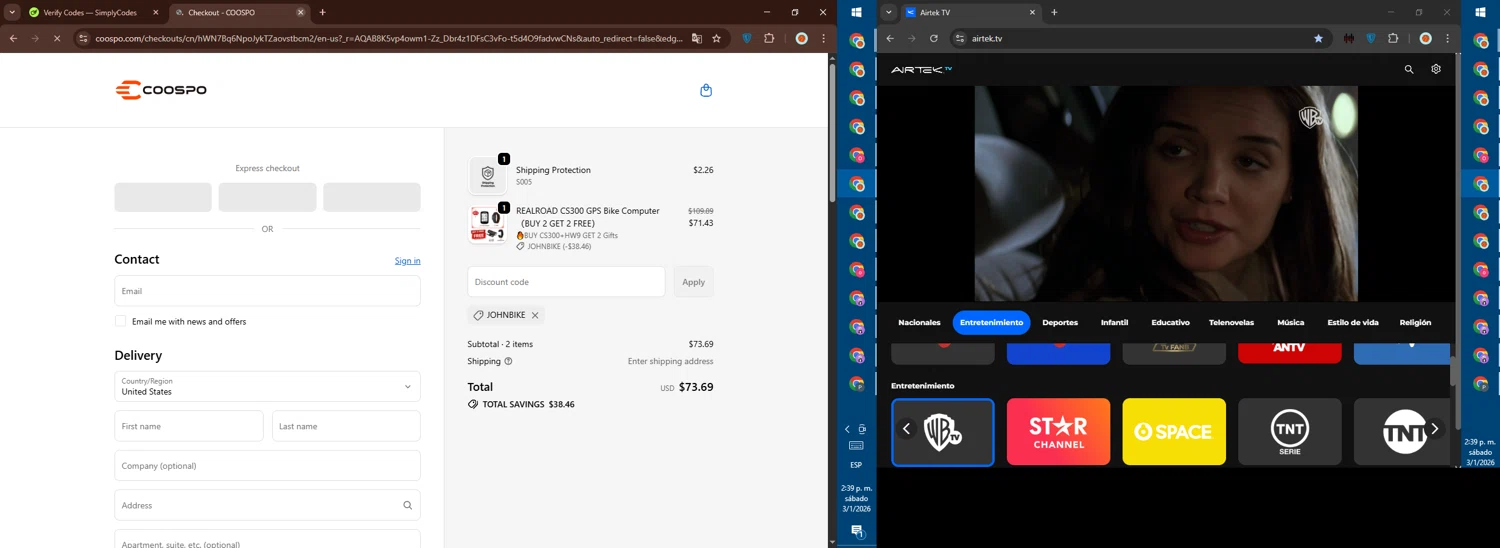This screenshot has width=1500, height=548.
Task: Click the ESP language indicator
Action: [856, 465]
